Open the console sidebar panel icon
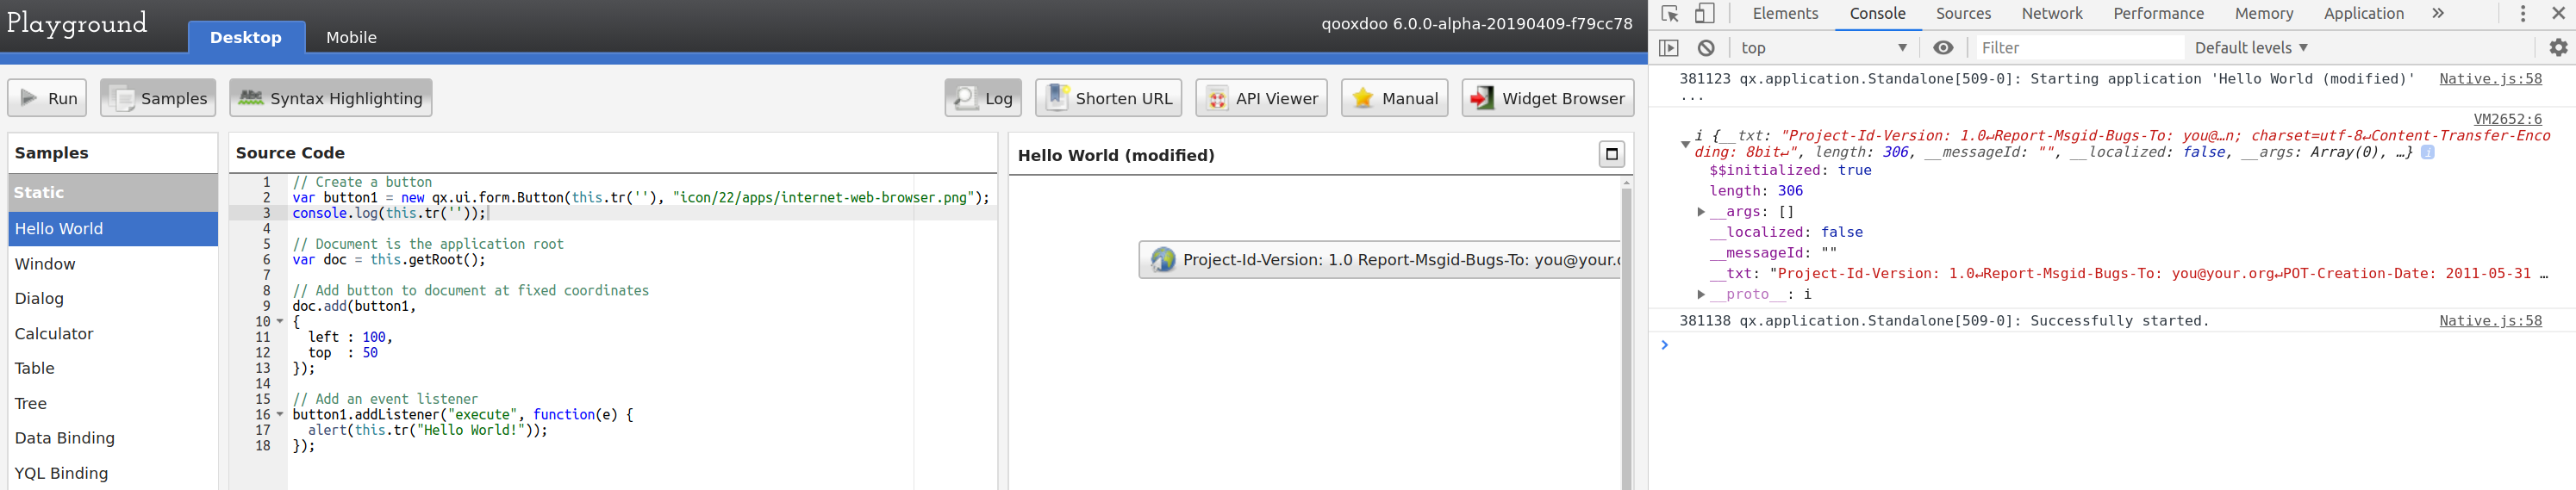The height and width of the screenshot is (490, 2576). pyautogui.click(x=1668, y=48)
